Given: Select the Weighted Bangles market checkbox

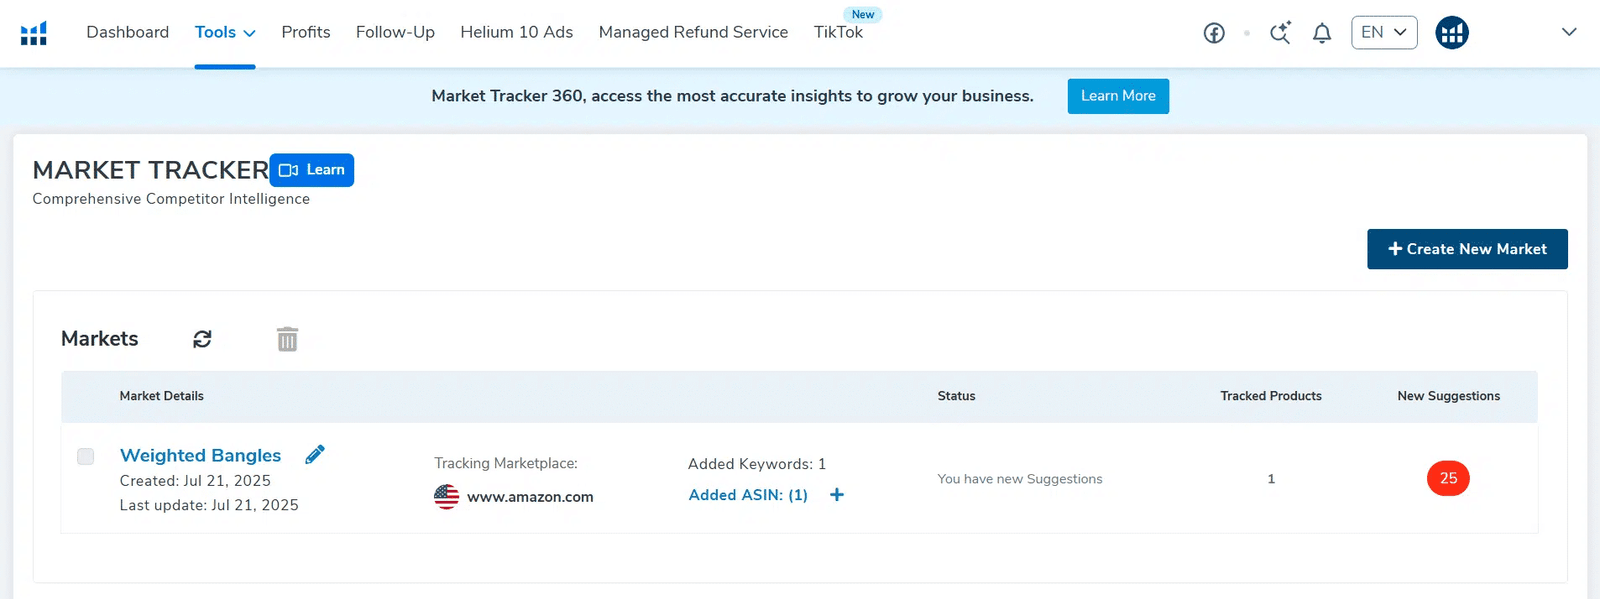Looking at the screenshot, I should point(86,456).
